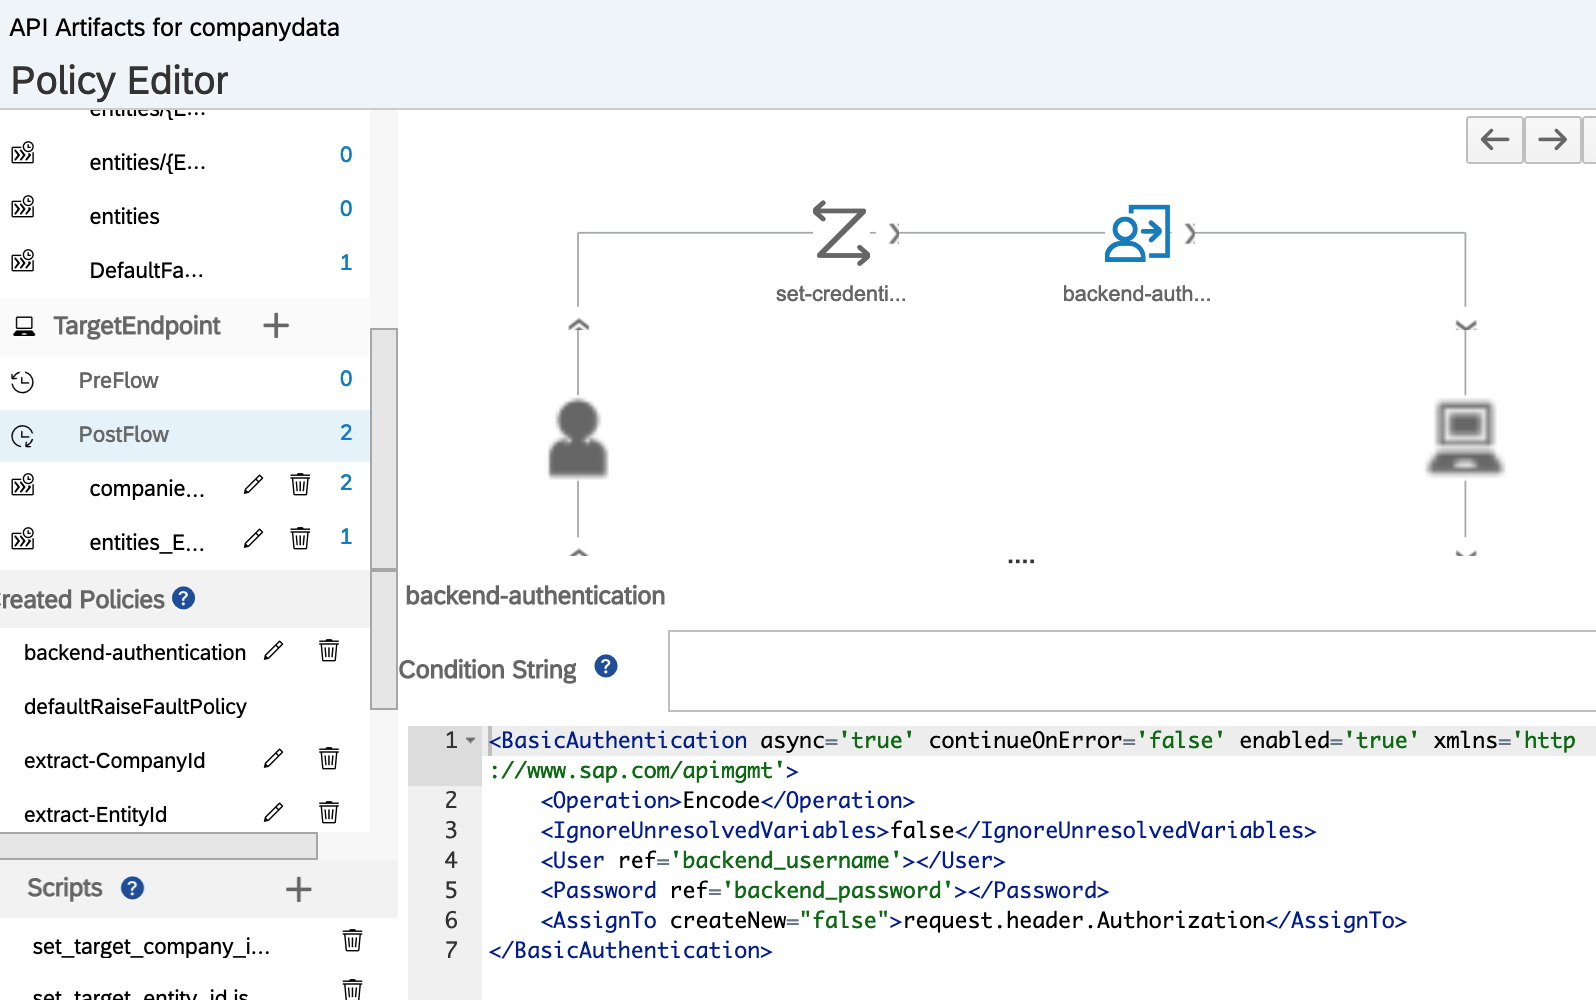Screen dimensions: 1596x1000
Task: Click the set-credentials policy icon in flow
Action: pos(841,234)
